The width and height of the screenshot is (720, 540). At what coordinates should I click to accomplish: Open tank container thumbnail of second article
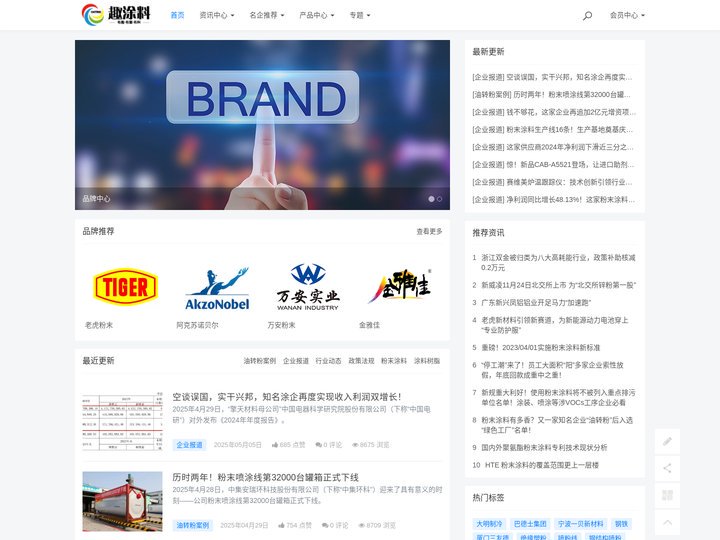point(123,501)
